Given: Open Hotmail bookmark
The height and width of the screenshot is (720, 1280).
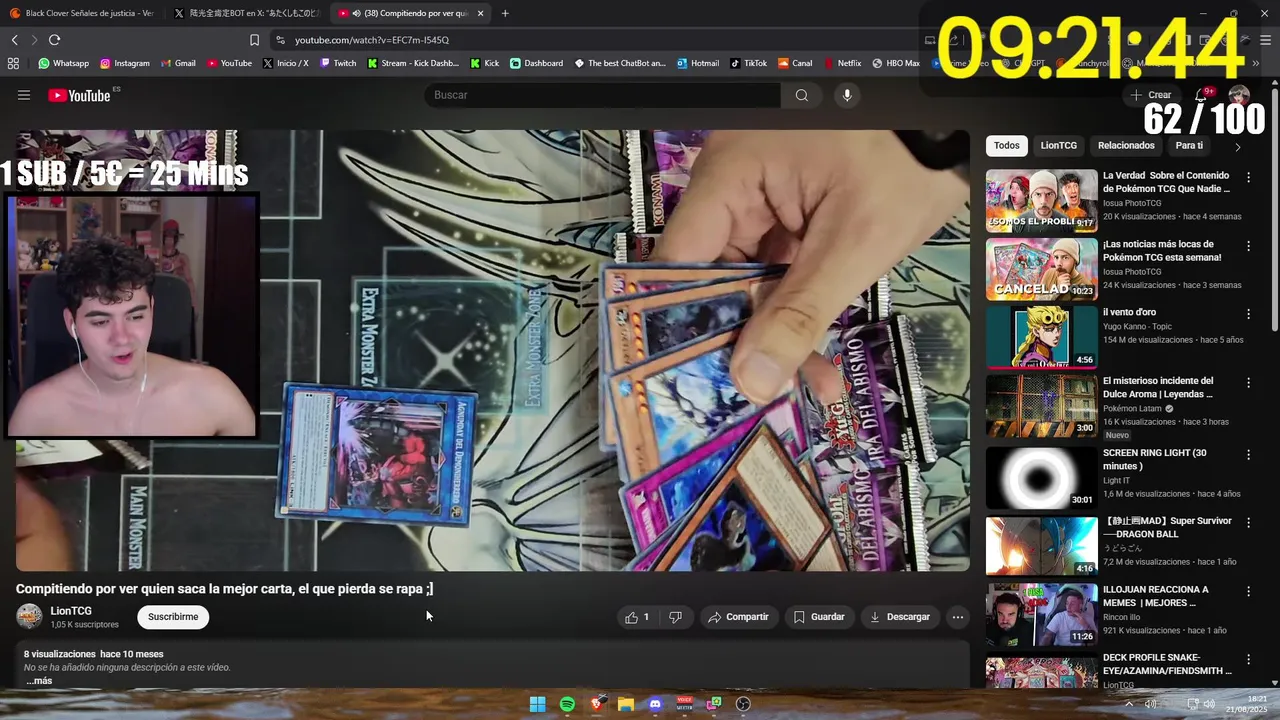Looking at the screenshot, I should (x=698, y=63).
